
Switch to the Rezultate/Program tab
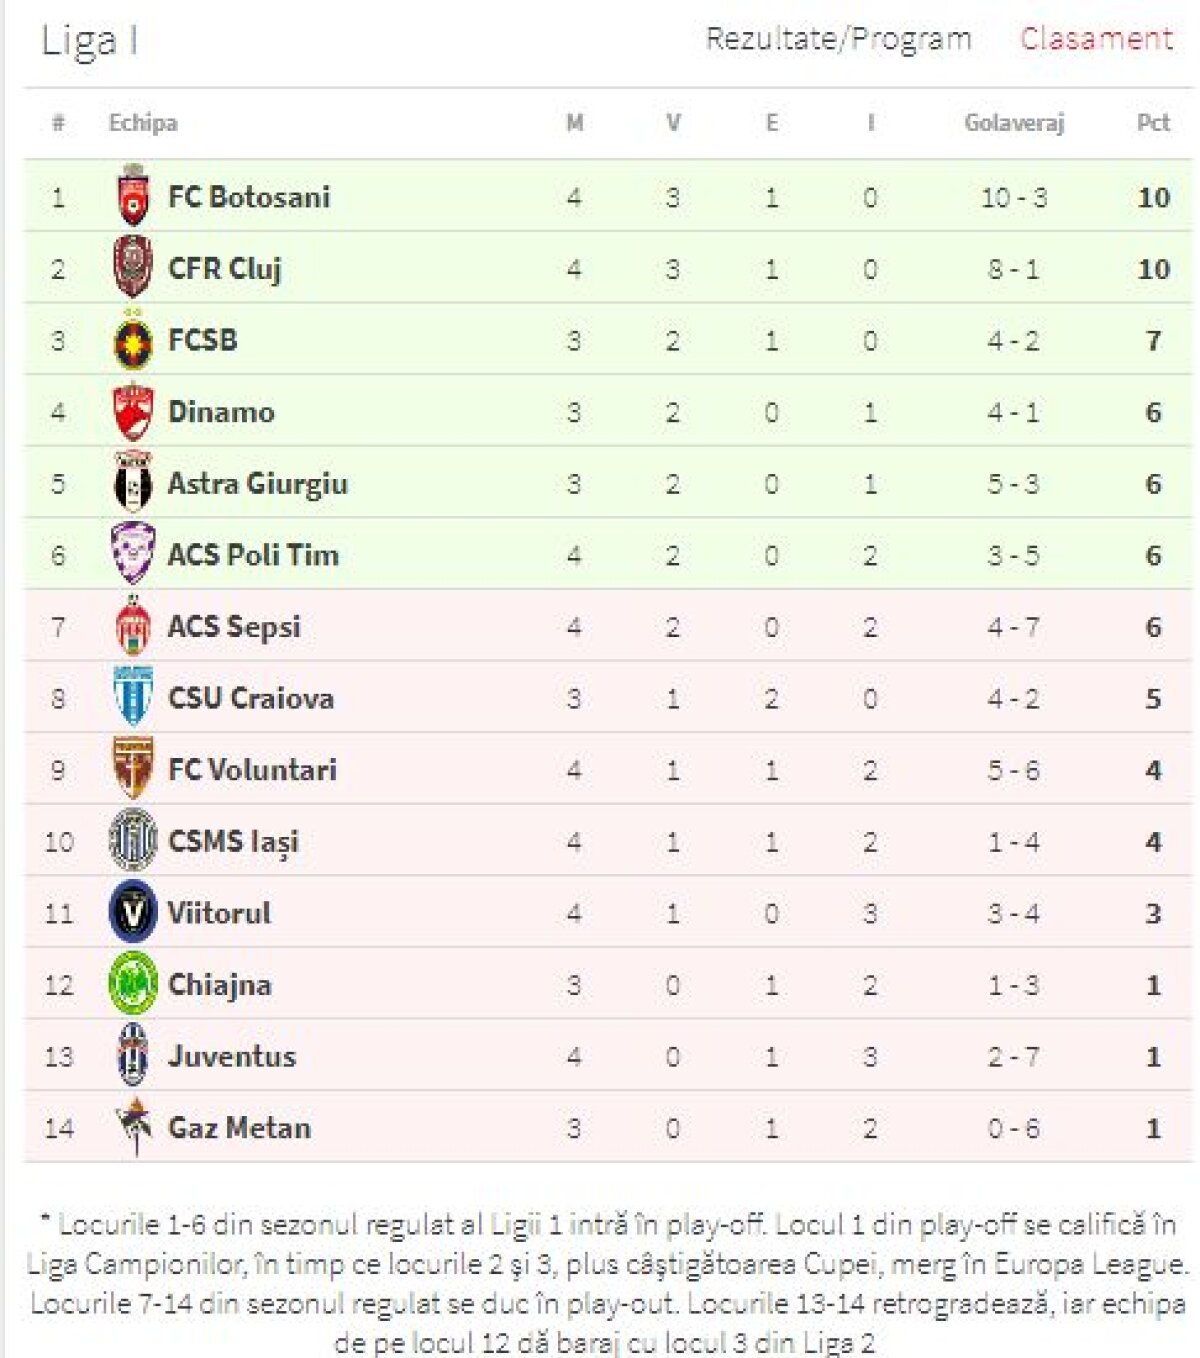[838, 40]
